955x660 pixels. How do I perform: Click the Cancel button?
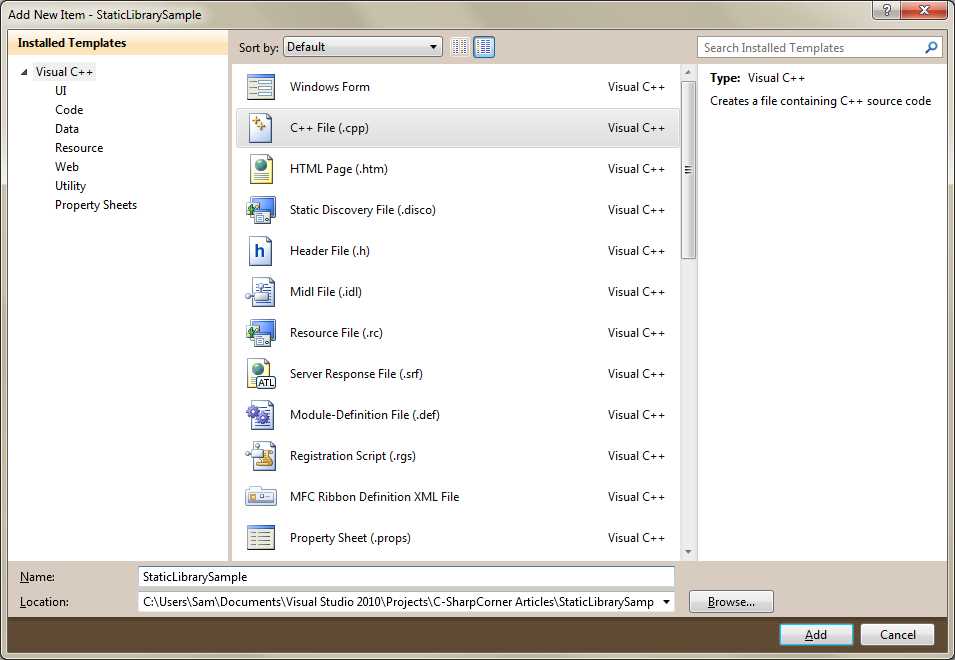pyautogui.click(x=897, y=634)
